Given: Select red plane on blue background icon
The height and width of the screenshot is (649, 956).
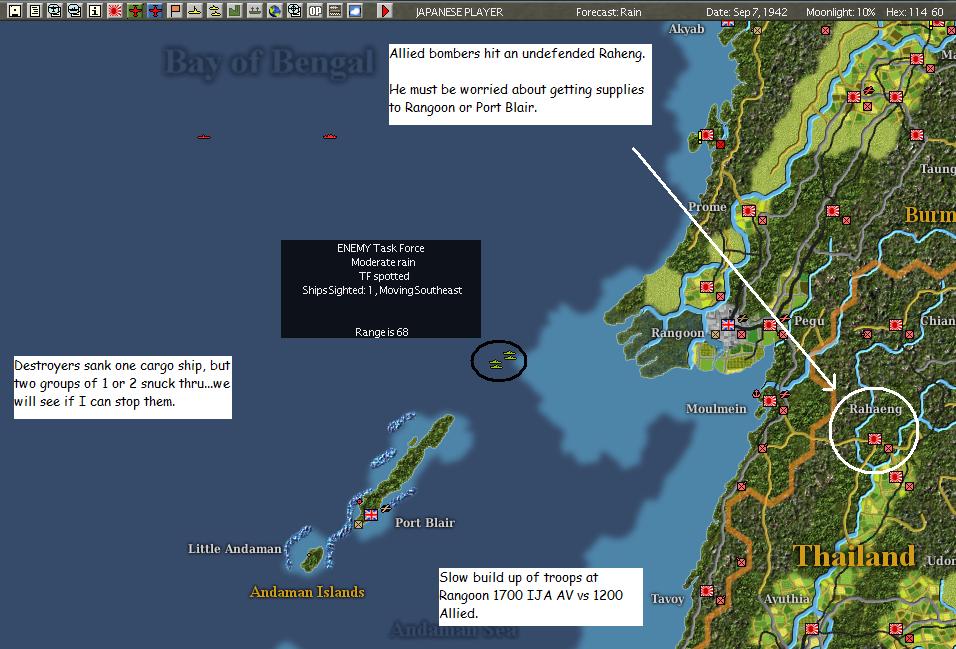Looking at the screenshot, I should click(x=155, y=10).
